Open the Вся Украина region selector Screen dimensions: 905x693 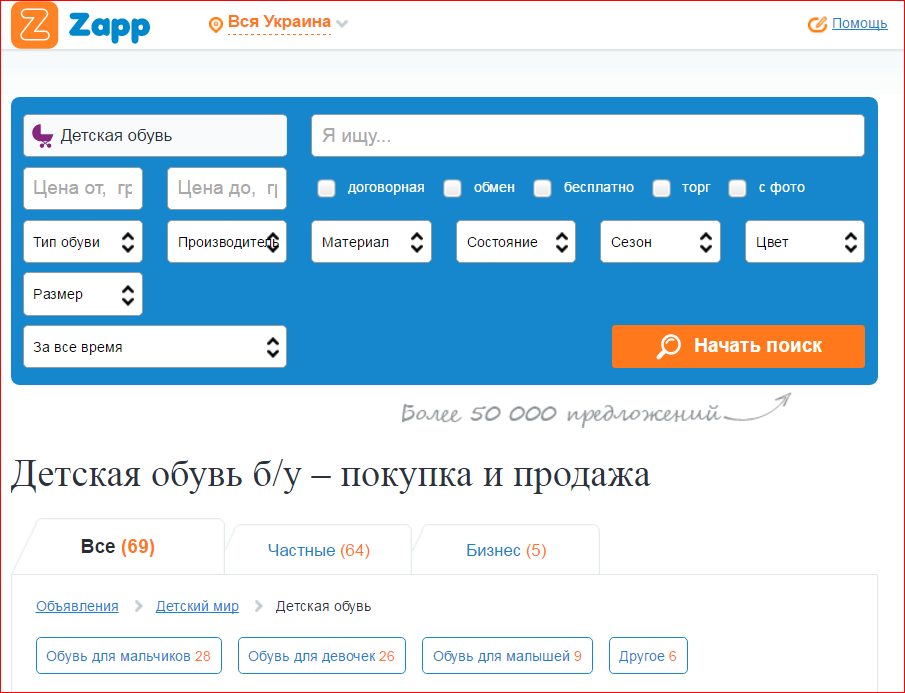(x=279, y=22)
